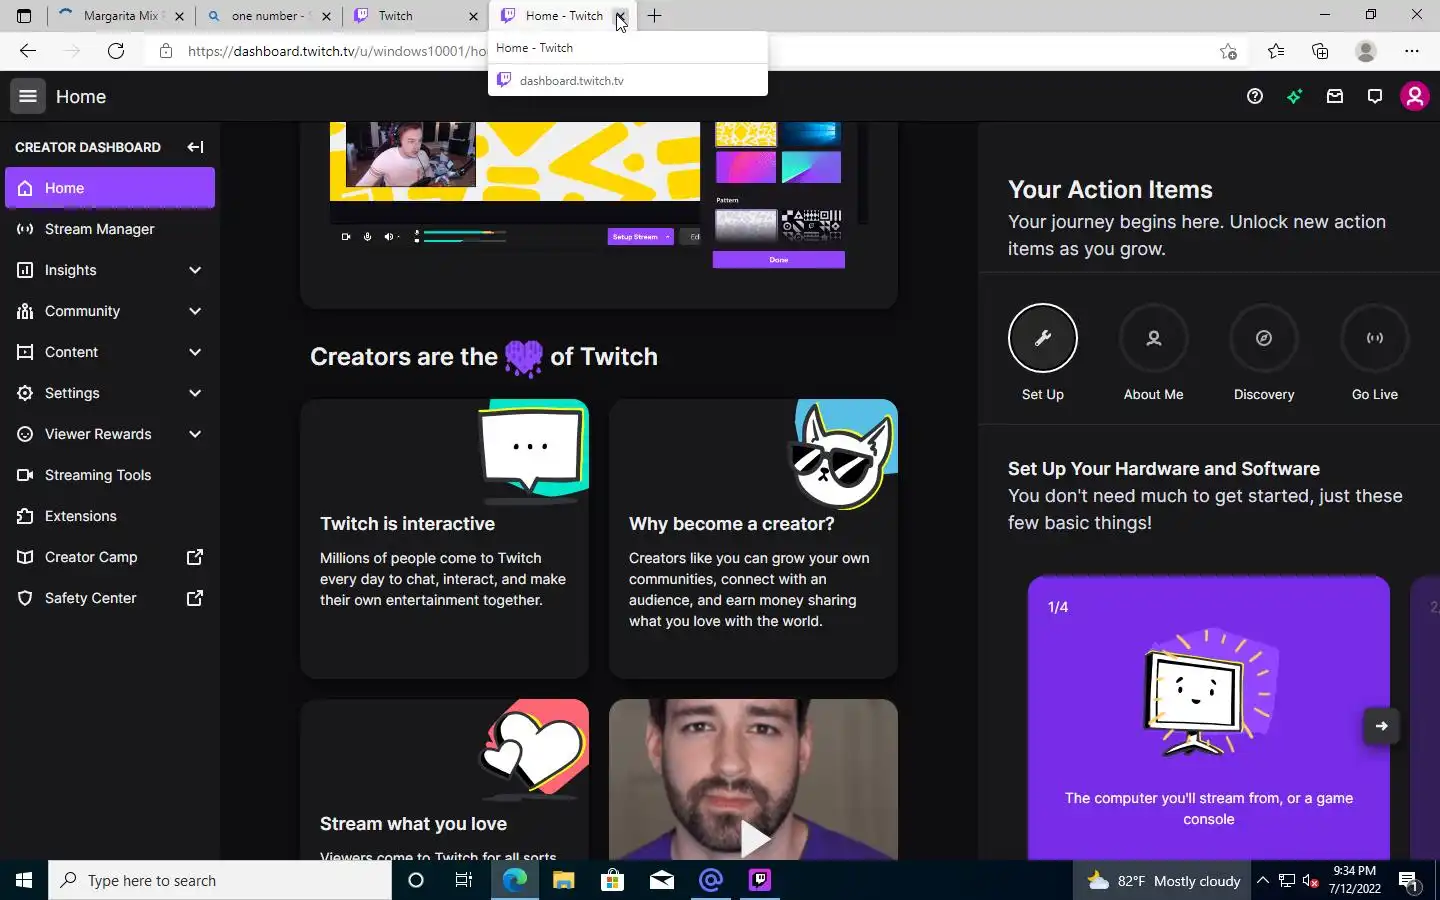Open the weather widget showing 82°F
1440x900 pixels.
pos(1164,880)
